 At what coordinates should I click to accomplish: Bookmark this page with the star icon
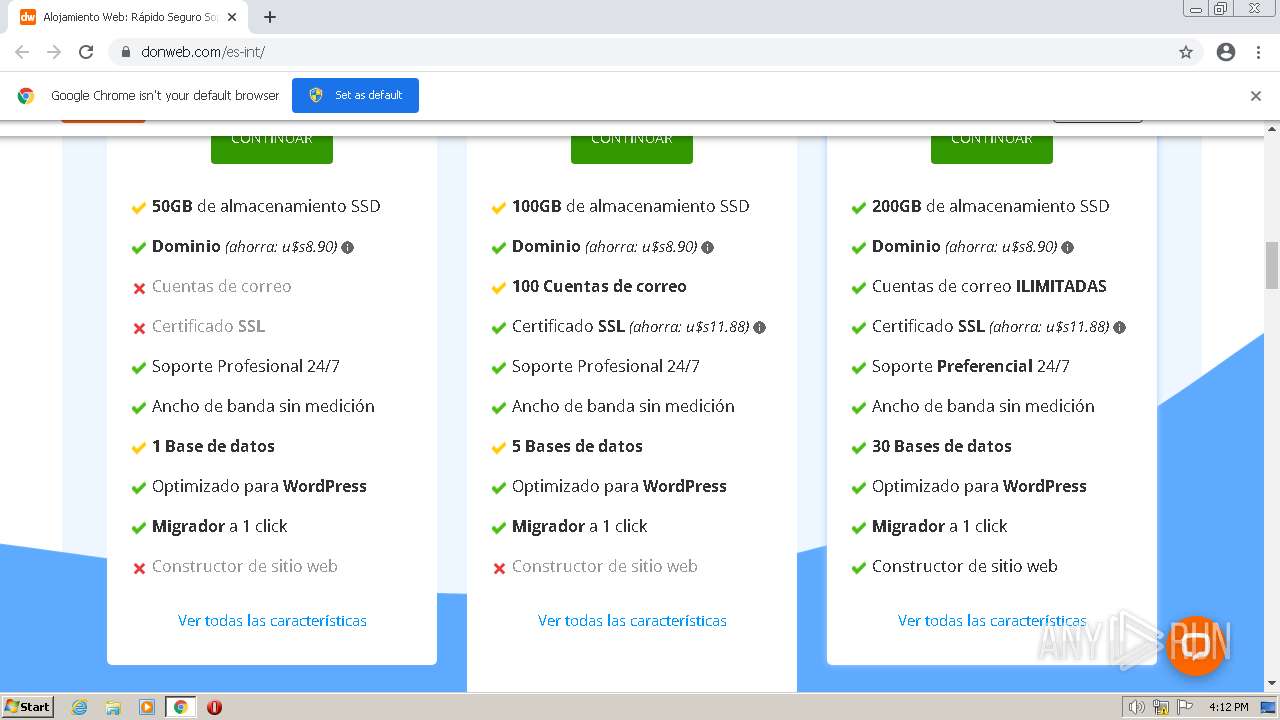pyautogui.click(x=1186, y=52)
